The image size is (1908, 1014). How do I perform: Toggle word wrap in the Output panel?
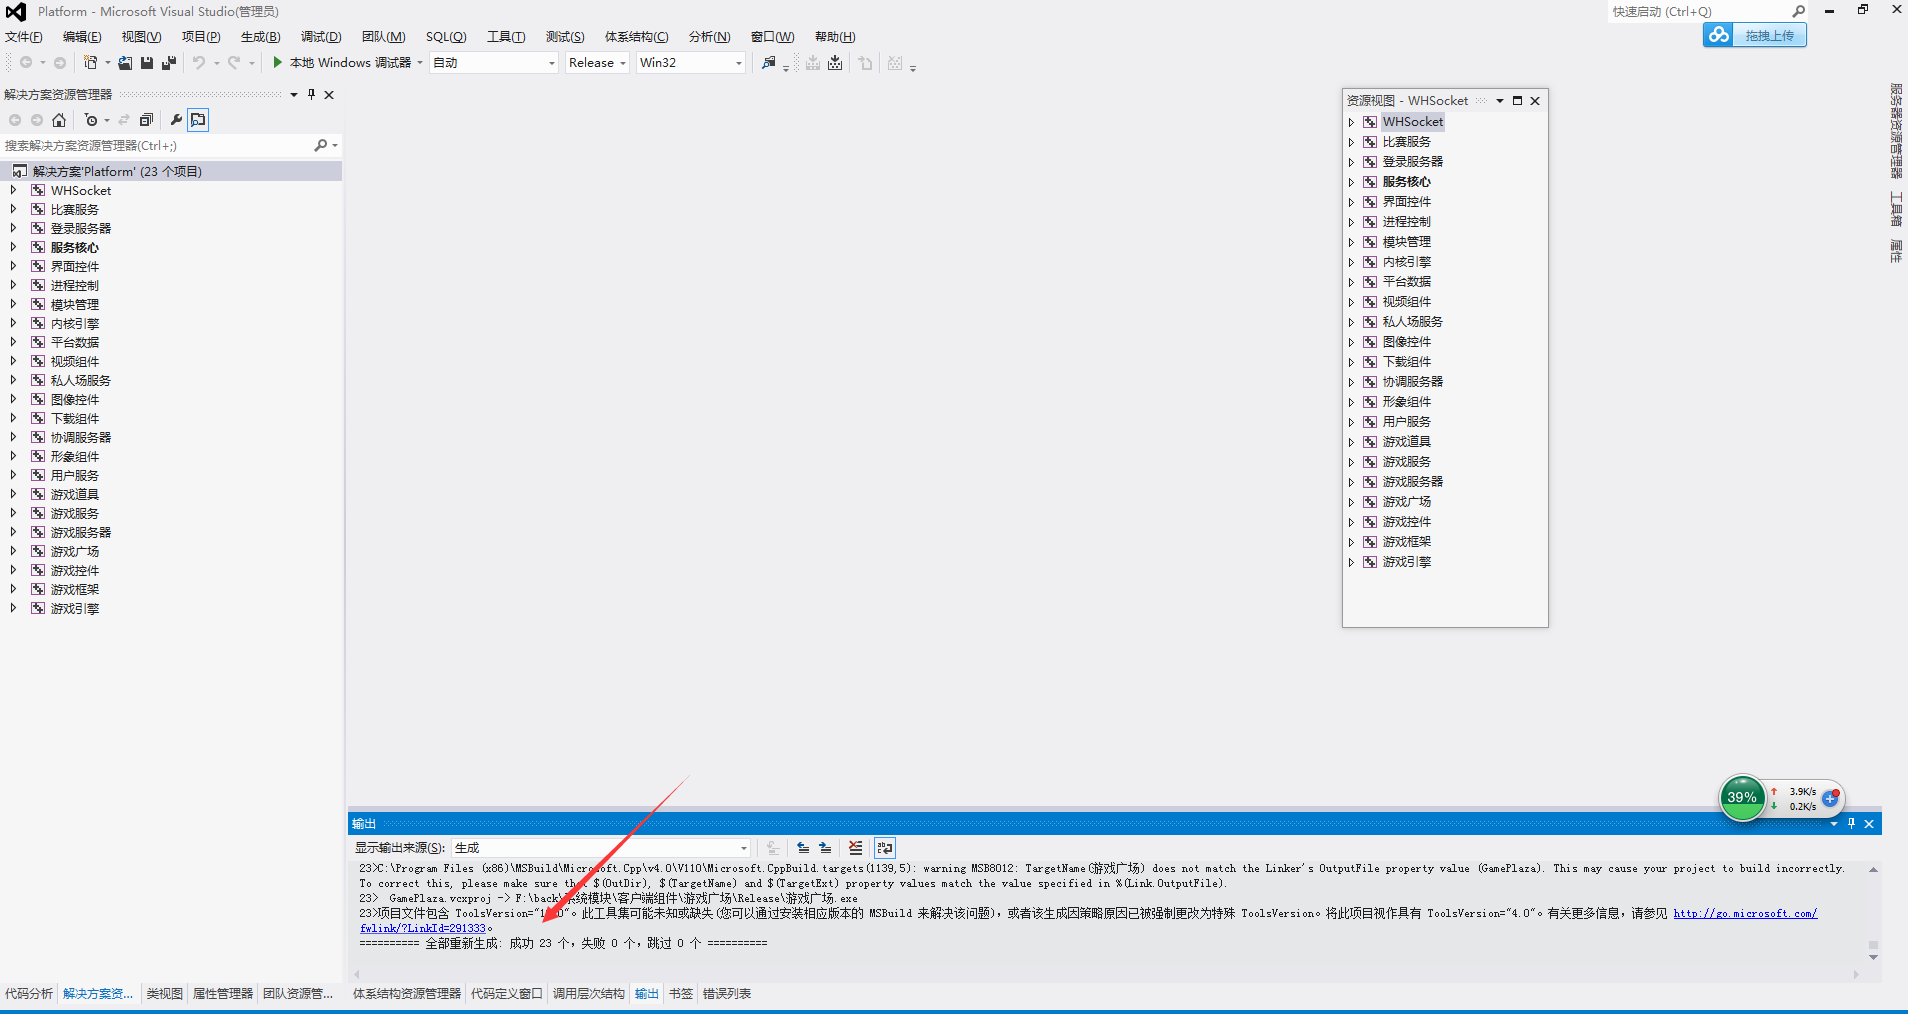(x=885, y=848)
